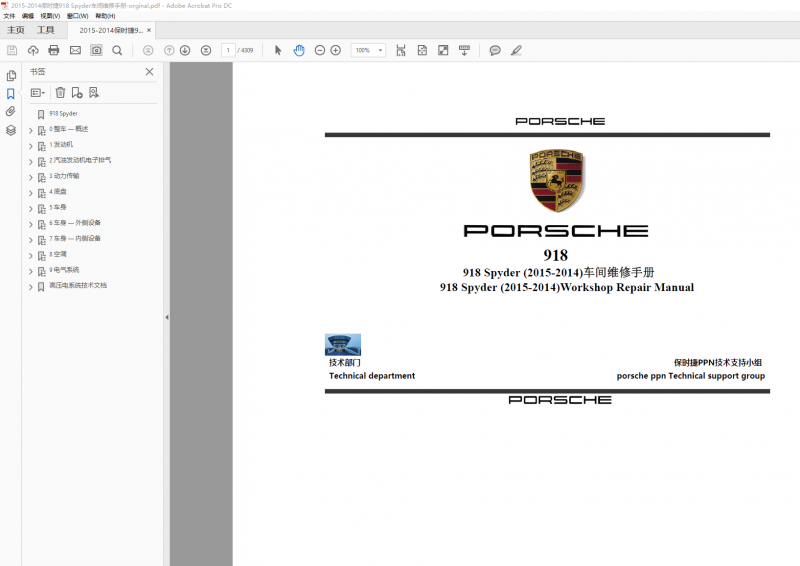The height and width of the screenshot is (566, 800).
Task: Go to next page arrow
Action: [x=185, y=50]
